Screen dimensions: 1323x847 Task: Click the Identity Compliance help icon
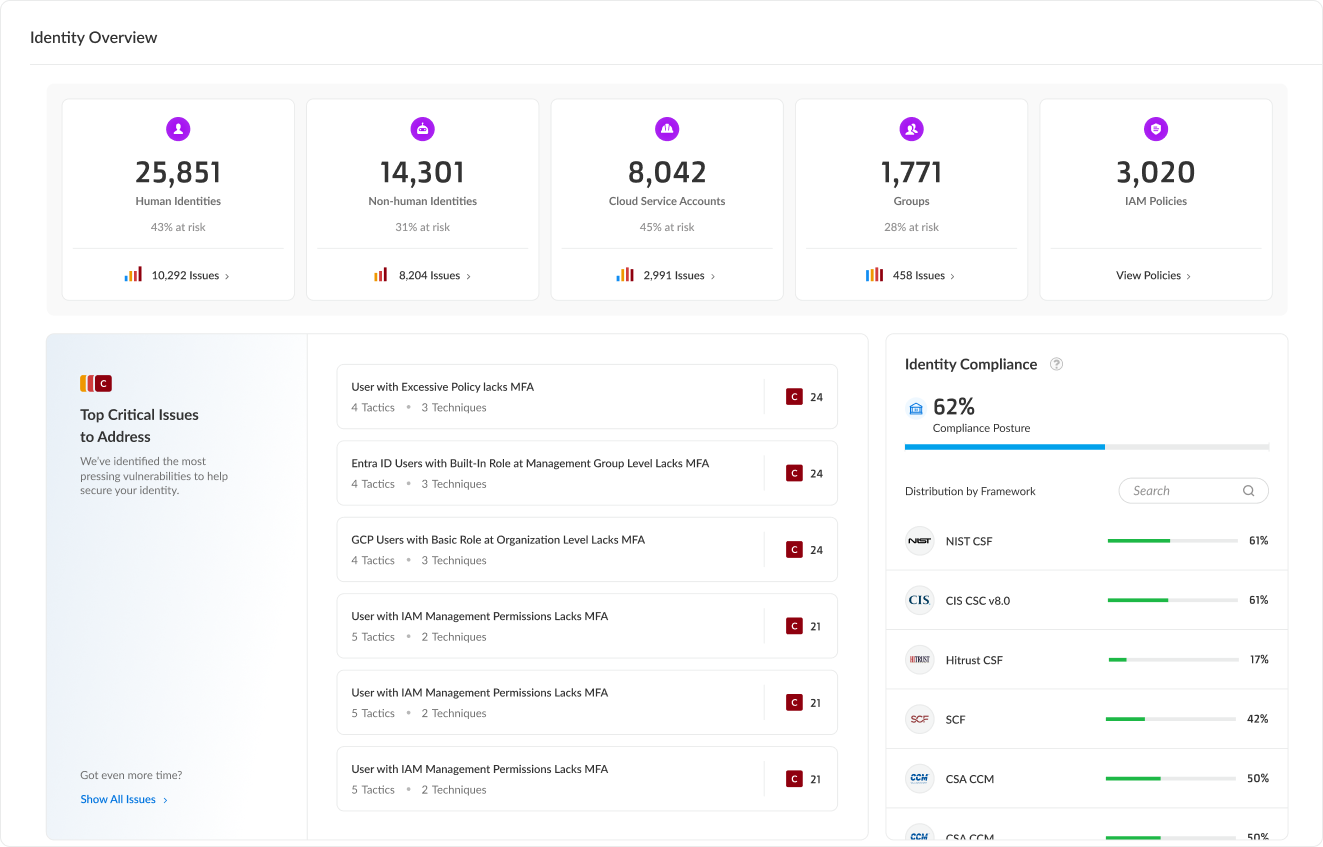click(x=1056, y=365)
